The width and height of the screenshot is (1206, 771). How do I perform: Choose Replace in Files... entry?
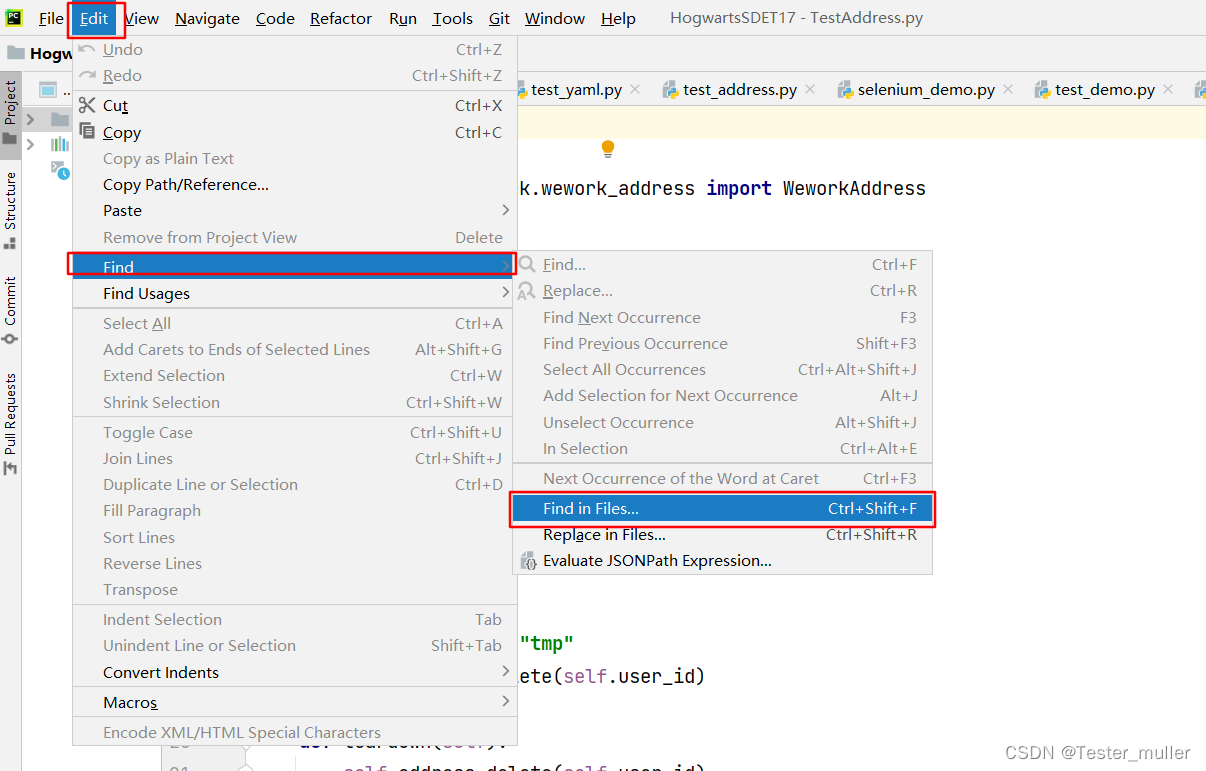coord(722,535)
